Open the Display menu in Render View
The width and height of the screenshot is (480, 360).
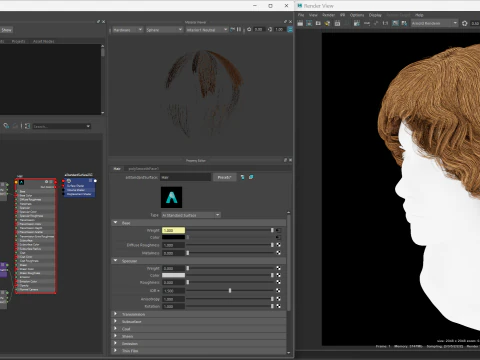[375, 15]
